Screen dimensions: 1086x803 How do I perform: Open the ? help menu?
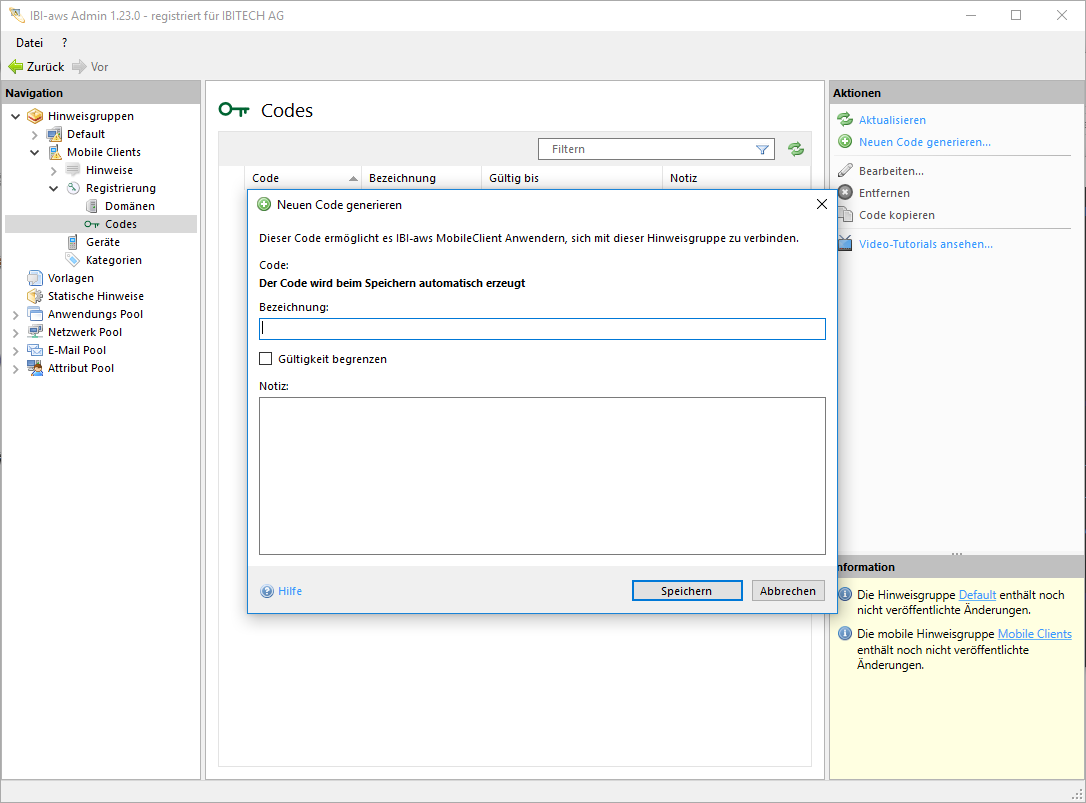click(x=65, y=43)
